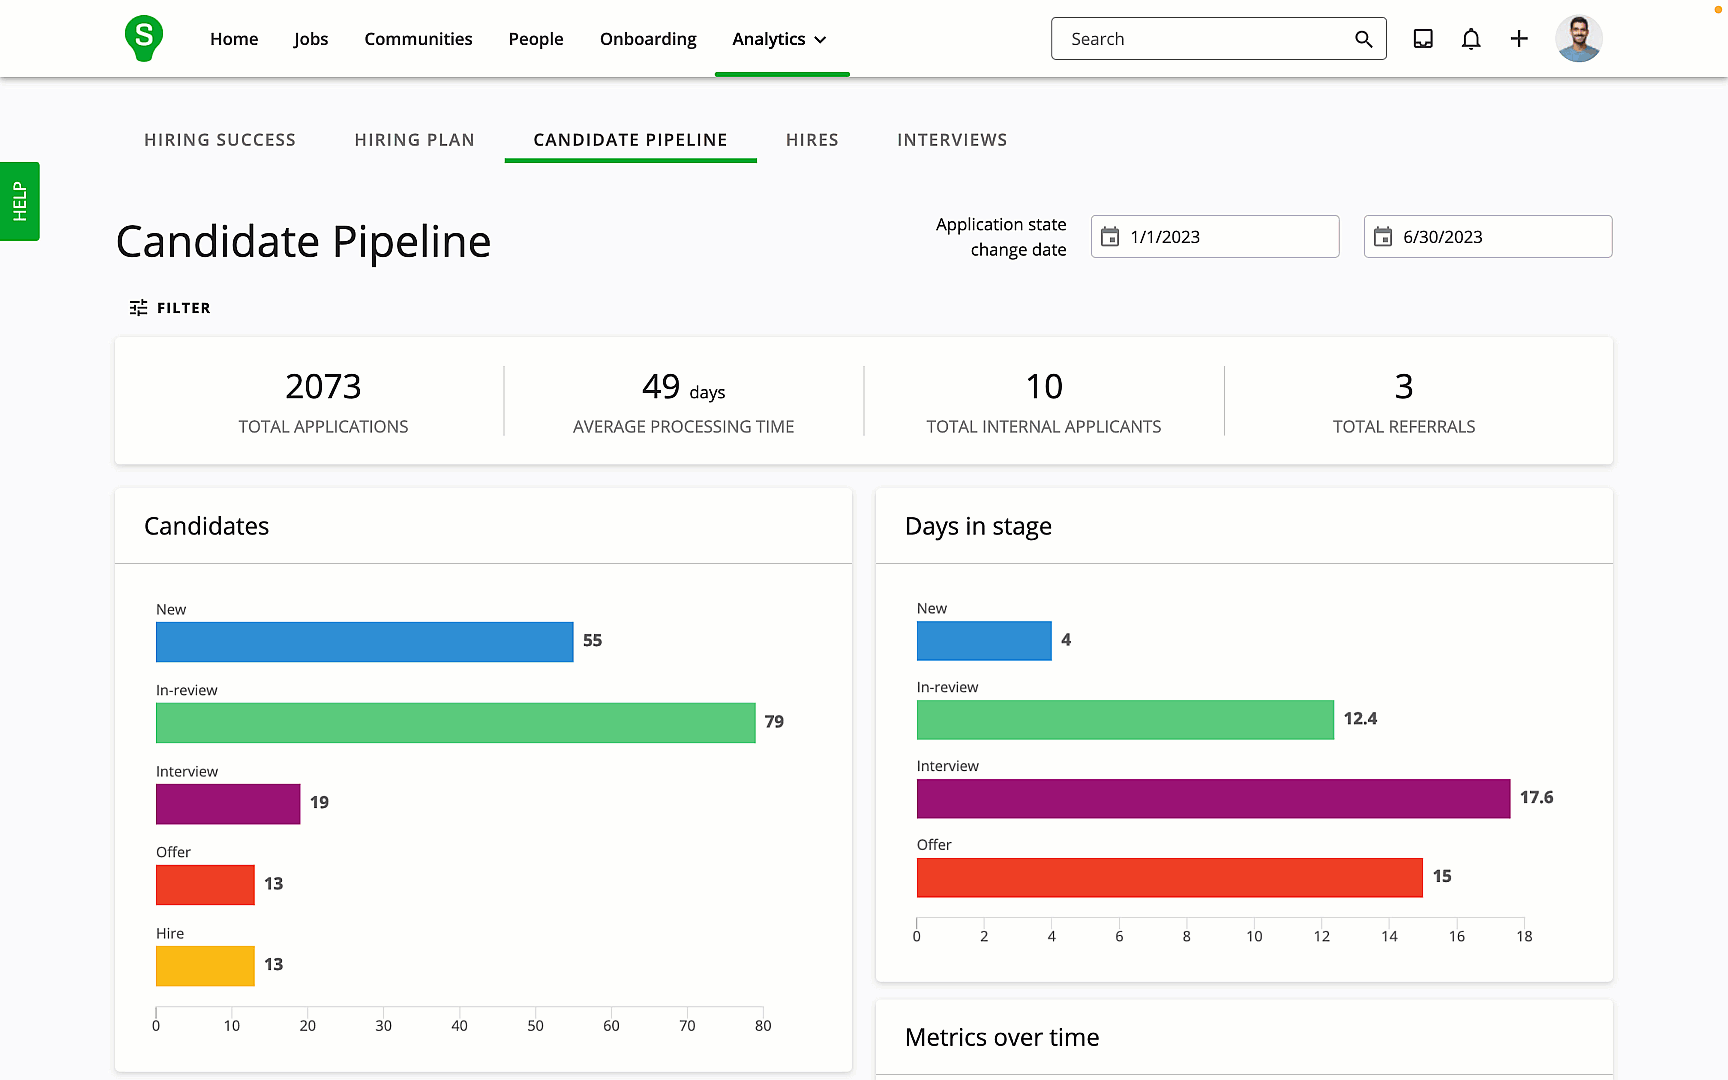Open the notifications bell
Viewport: 1728px width, 1080px height.
point(1470,38)
